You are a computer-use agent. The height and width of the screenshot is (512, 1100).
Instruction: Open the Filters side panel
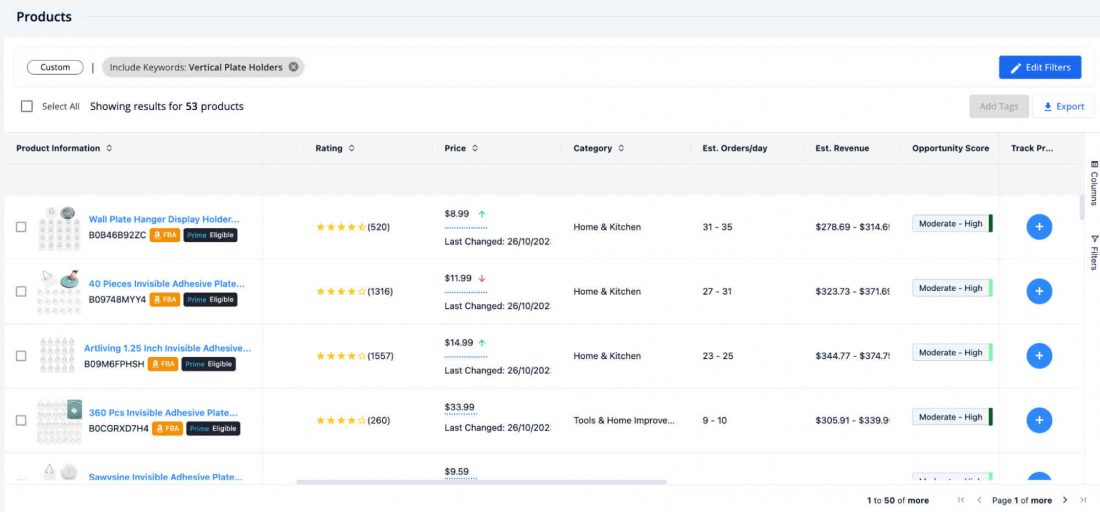click(x=1093, y=252)
